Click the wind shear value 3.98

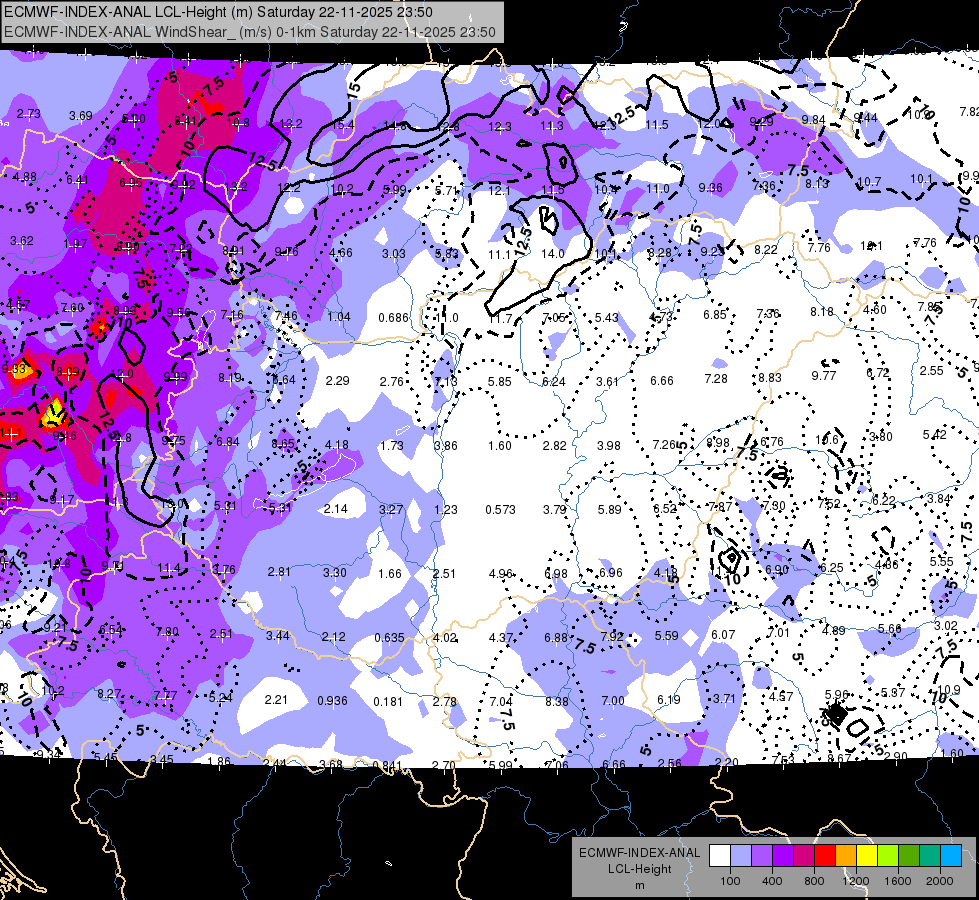[x=609, y=445]
